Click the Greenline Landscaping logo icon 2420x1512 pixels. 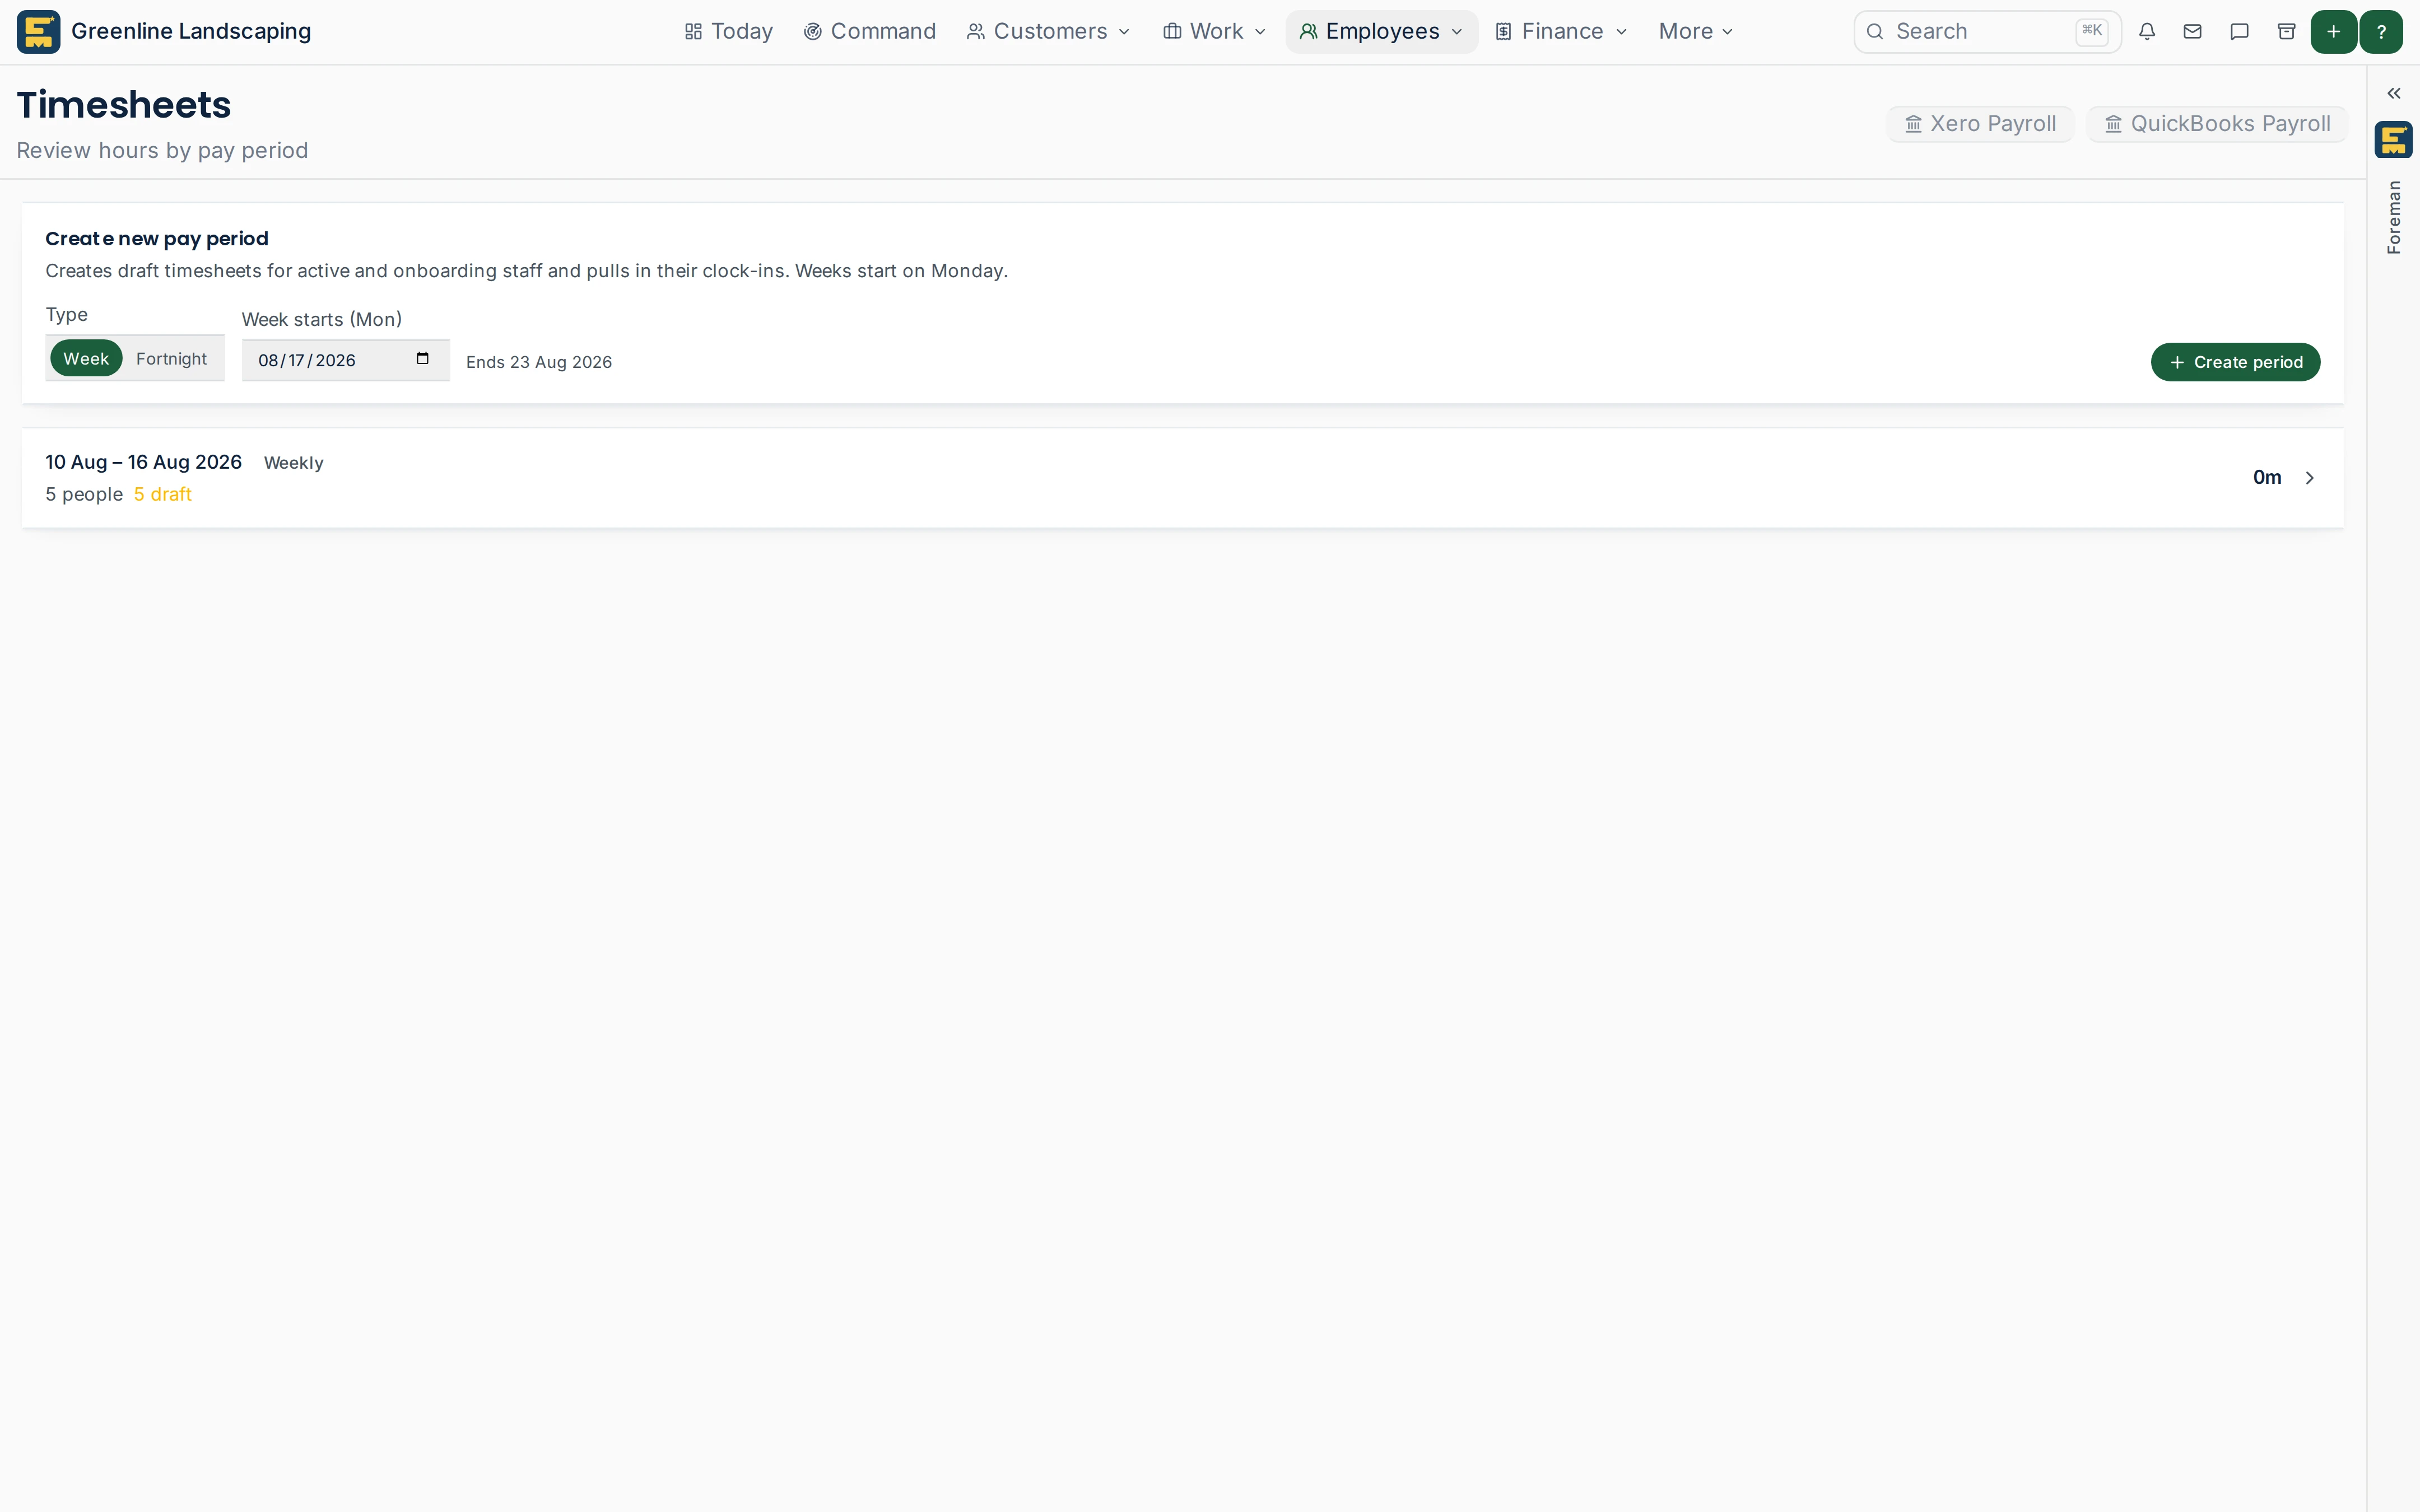pos(38,32)
